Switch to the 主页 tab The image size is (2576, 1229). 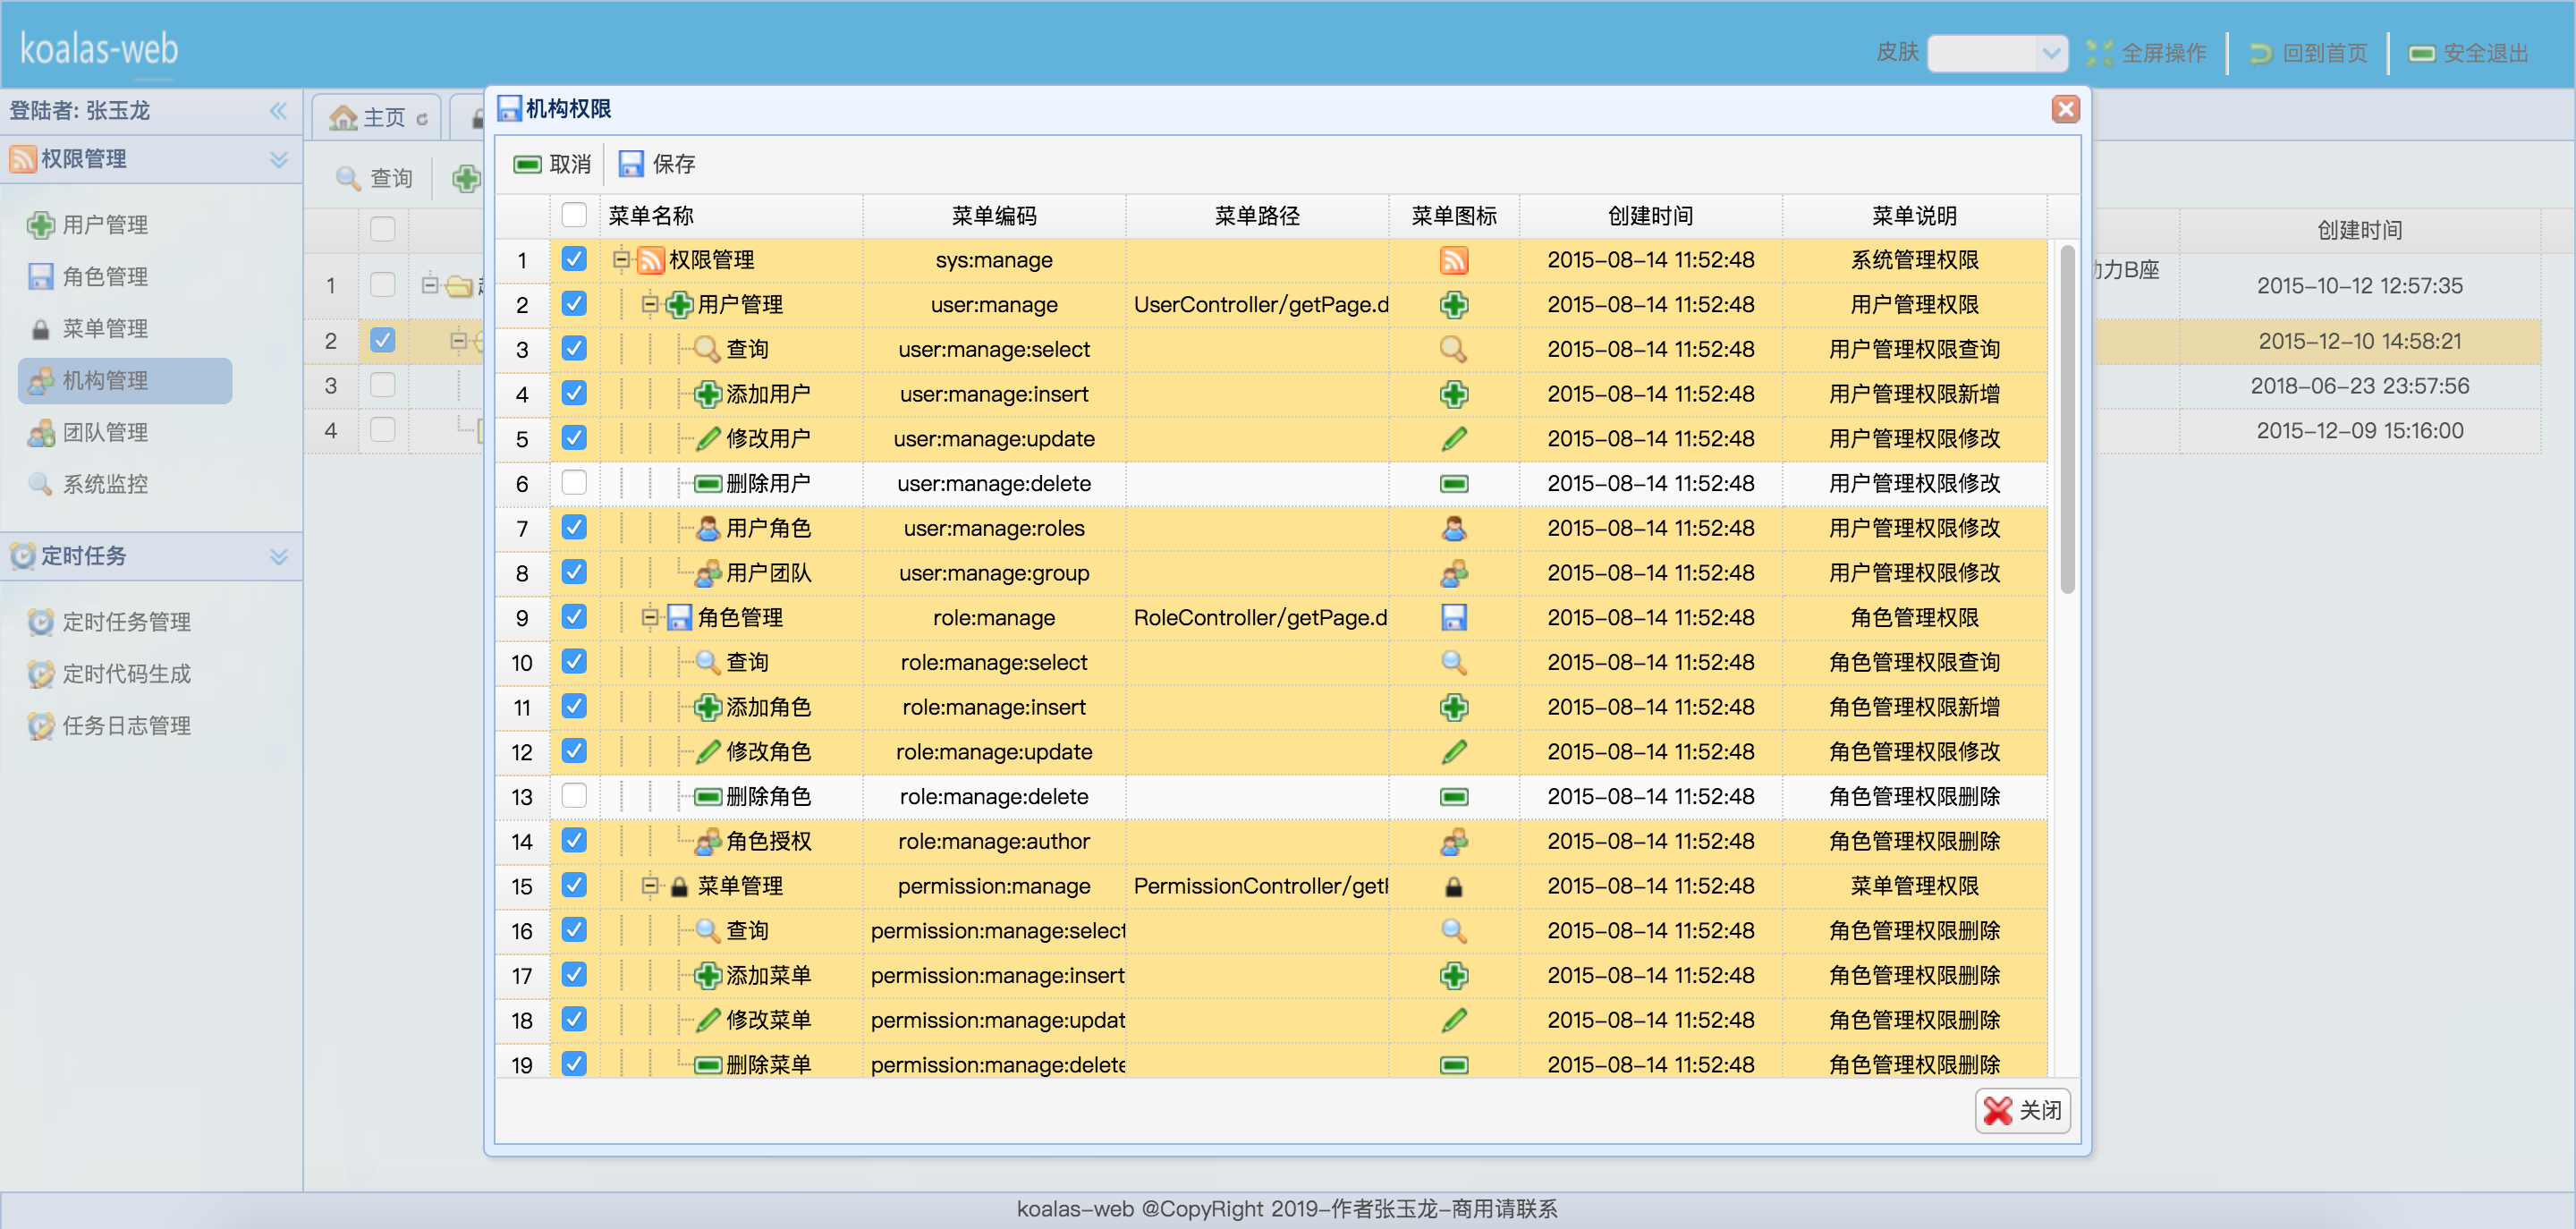click(x=377, y=118)
